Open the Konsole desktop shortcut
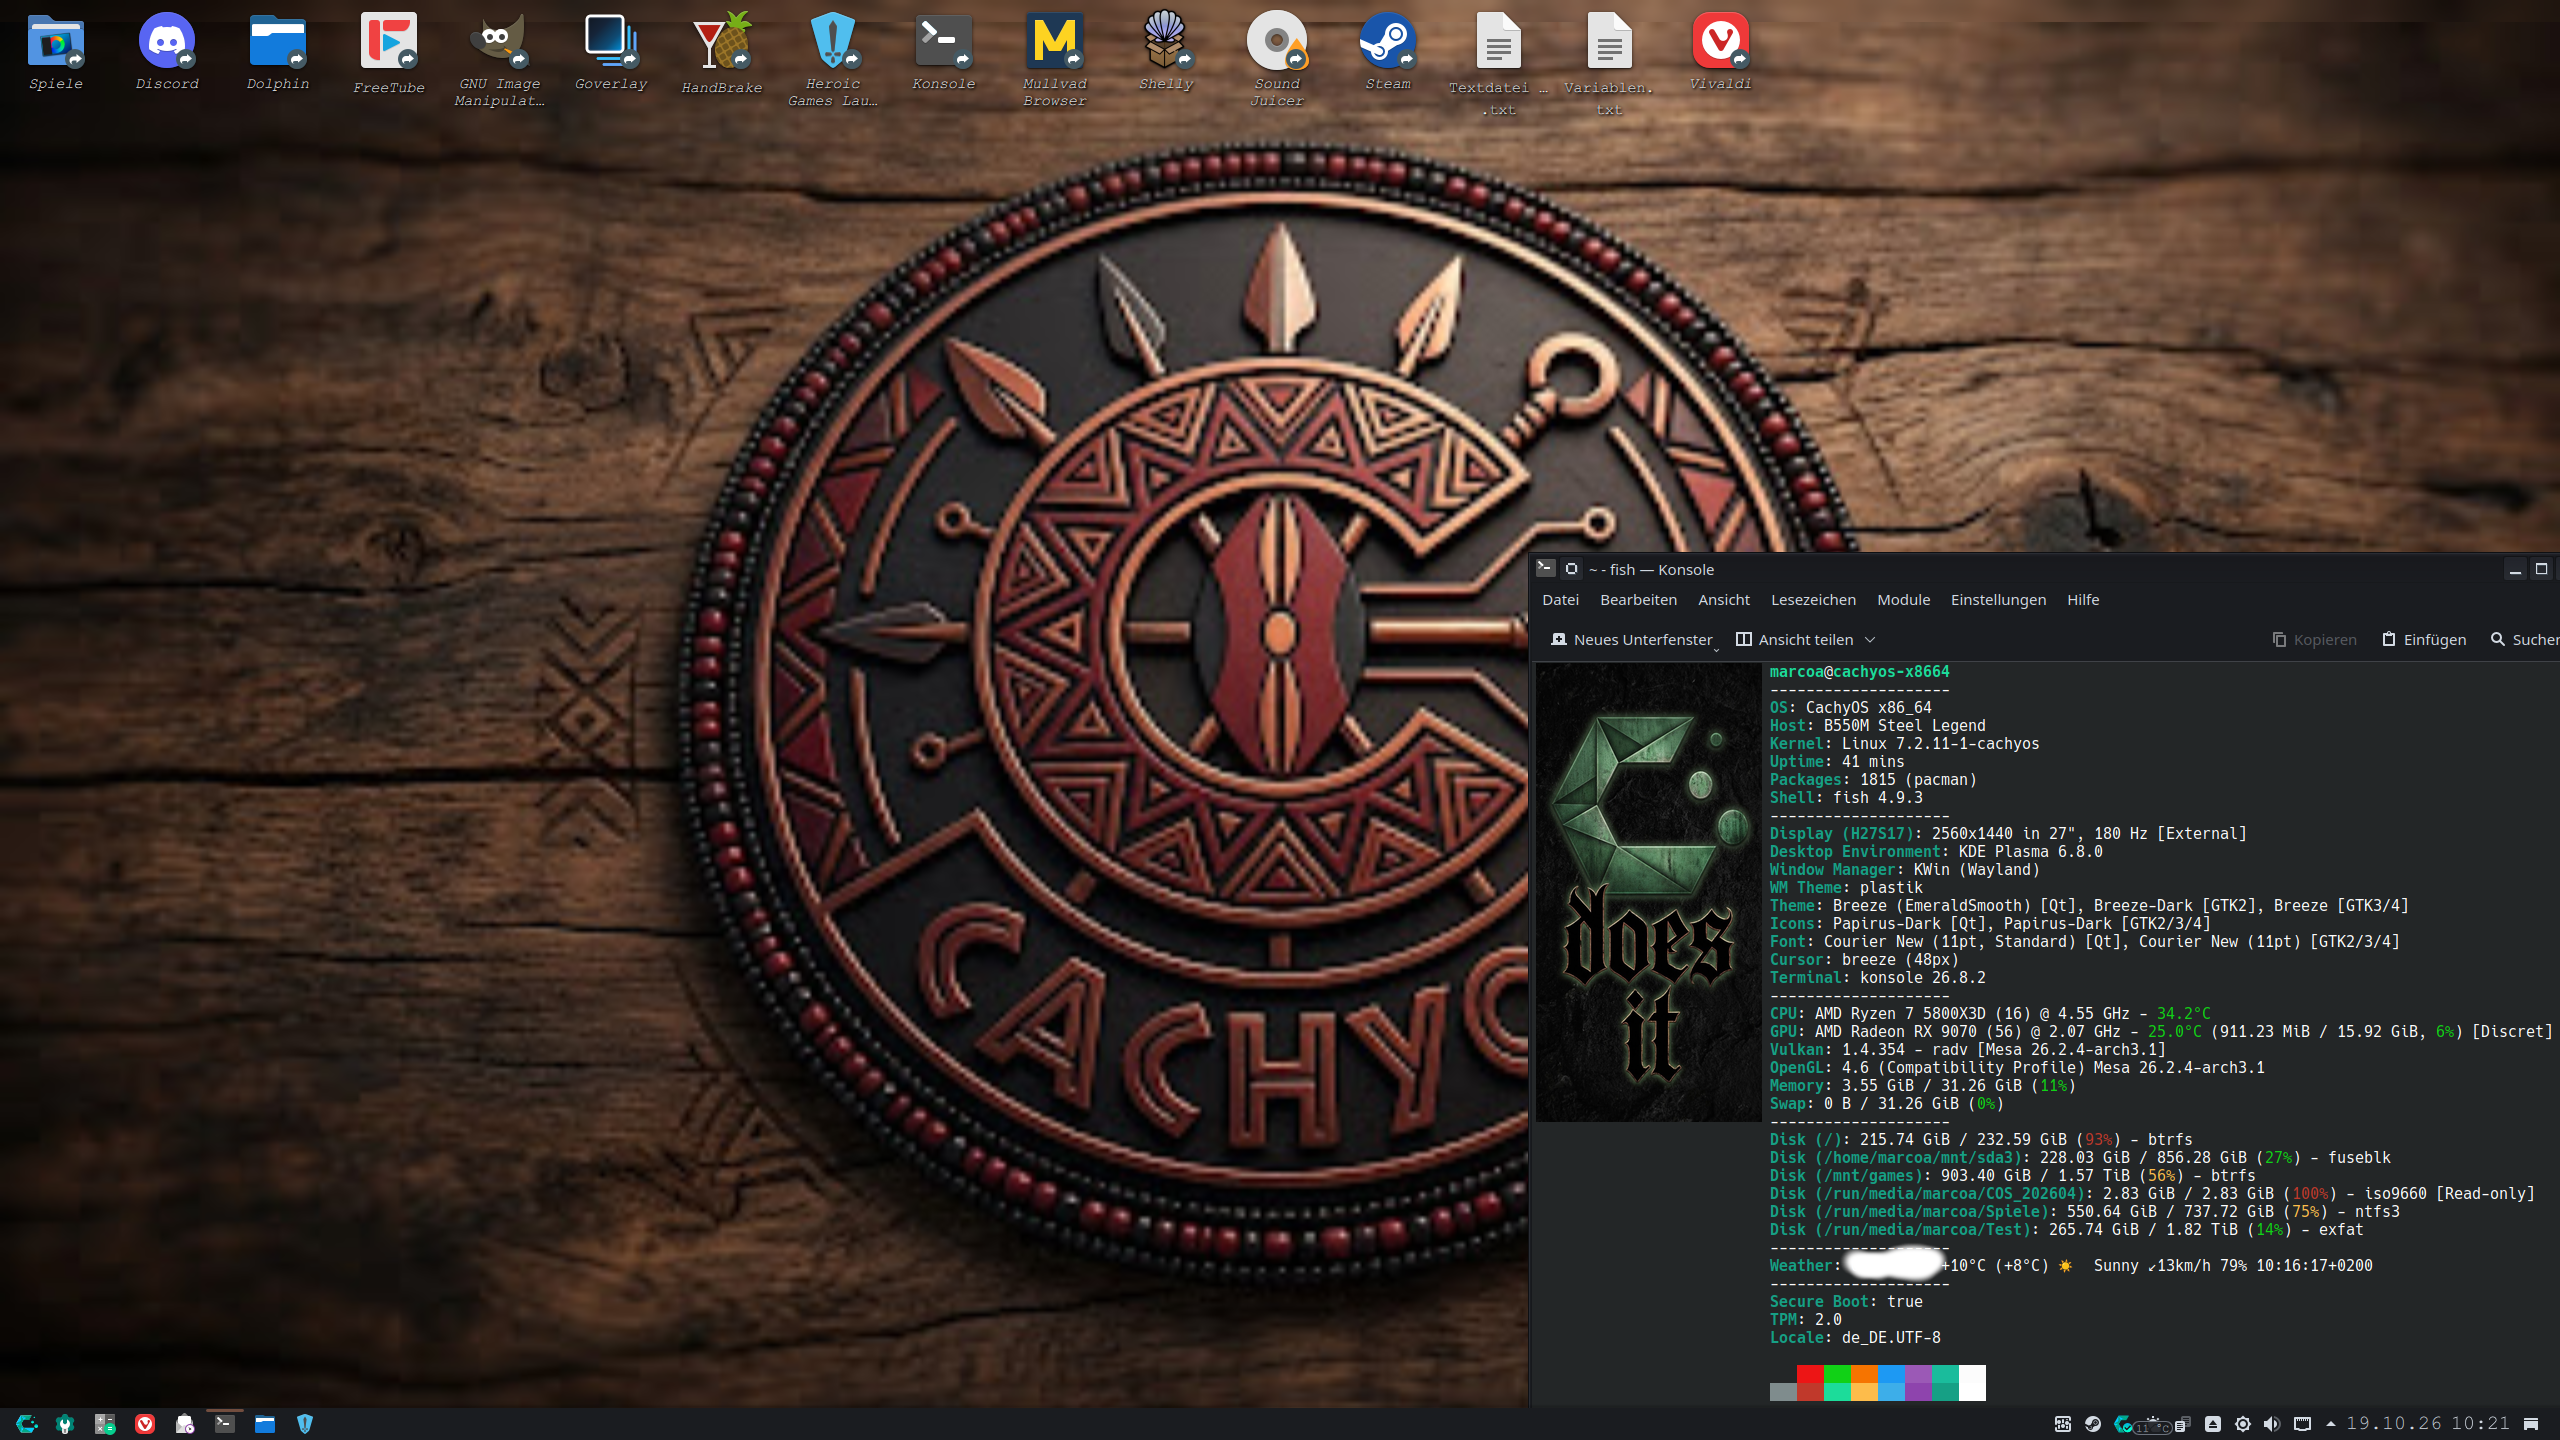Image resolution: width=2560 pixels, height=1440 pixels. pyautogui.click(x=943, y=52)
